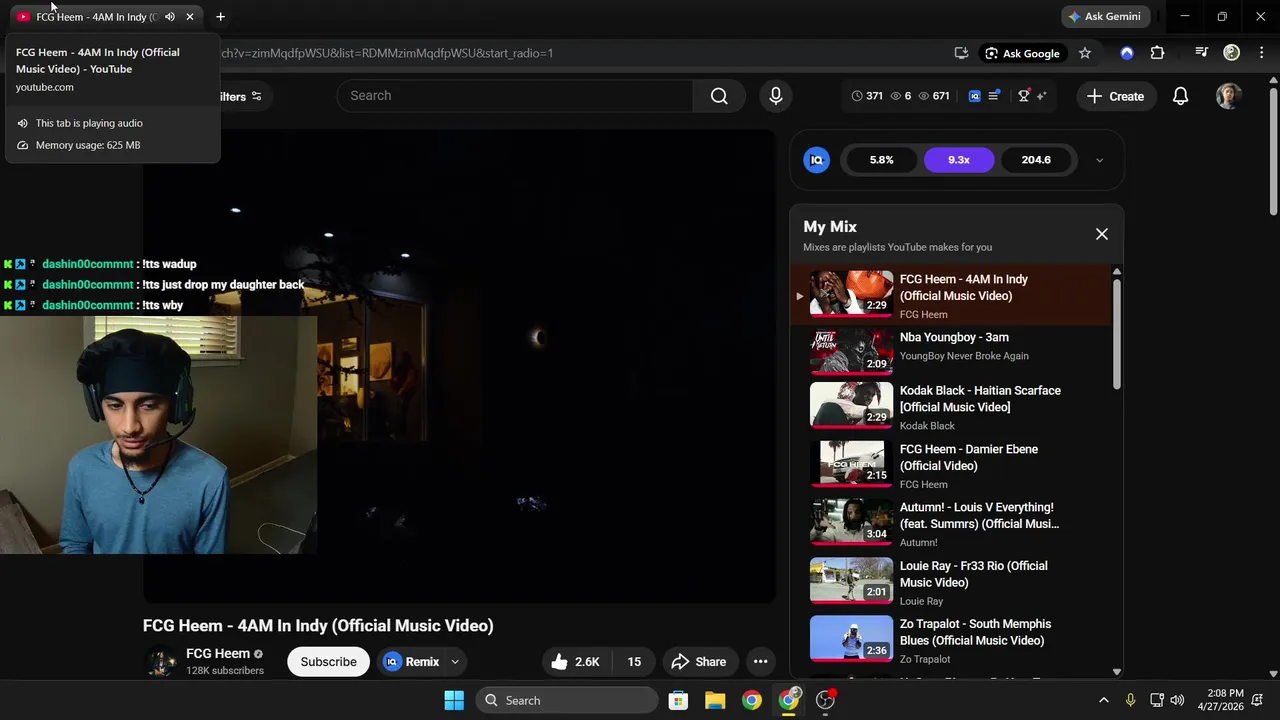Click the YouTube search magnifier button
1280x720 pixels.
click(719, 96)
